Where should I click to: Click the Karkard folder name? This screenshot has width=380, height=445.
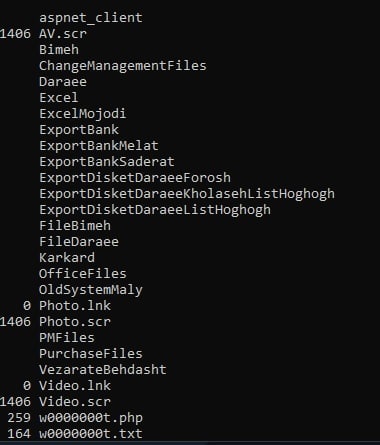(x=67, y=257)
